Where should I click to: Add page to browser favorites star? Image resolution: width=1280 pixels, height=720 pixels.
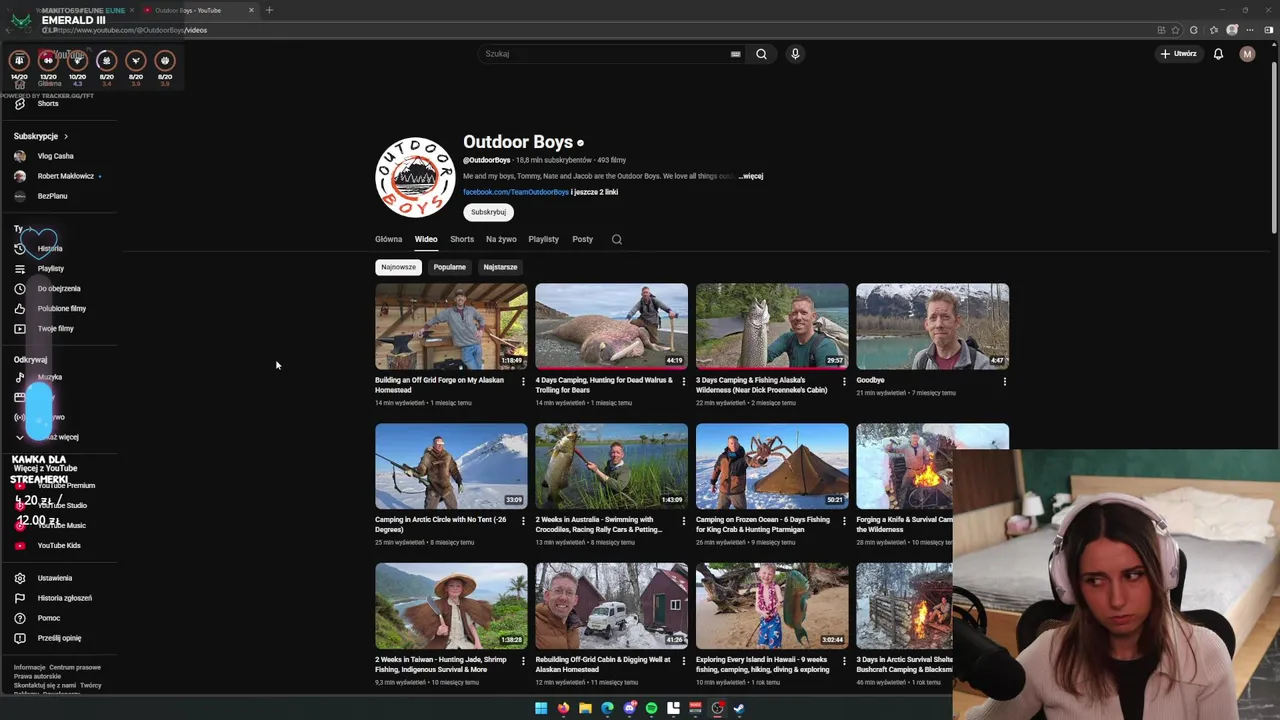(1176, 30)
